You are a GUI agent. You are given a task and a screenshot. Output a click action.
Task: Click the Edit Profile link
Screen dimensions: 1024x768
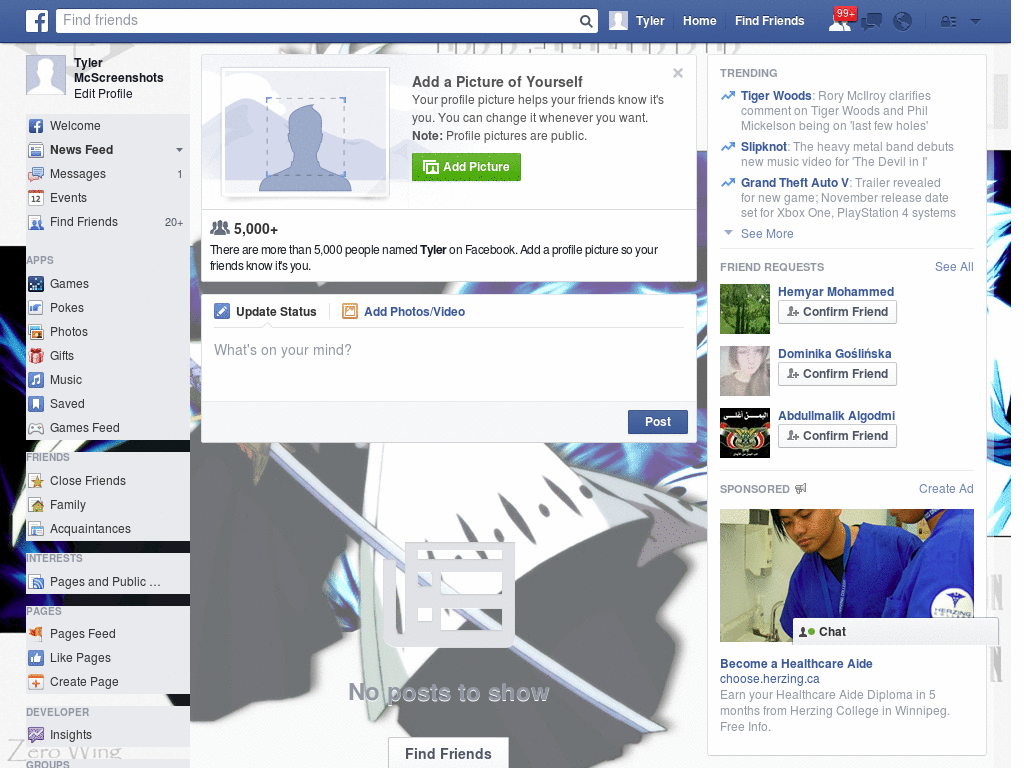(x=103, y=94)
